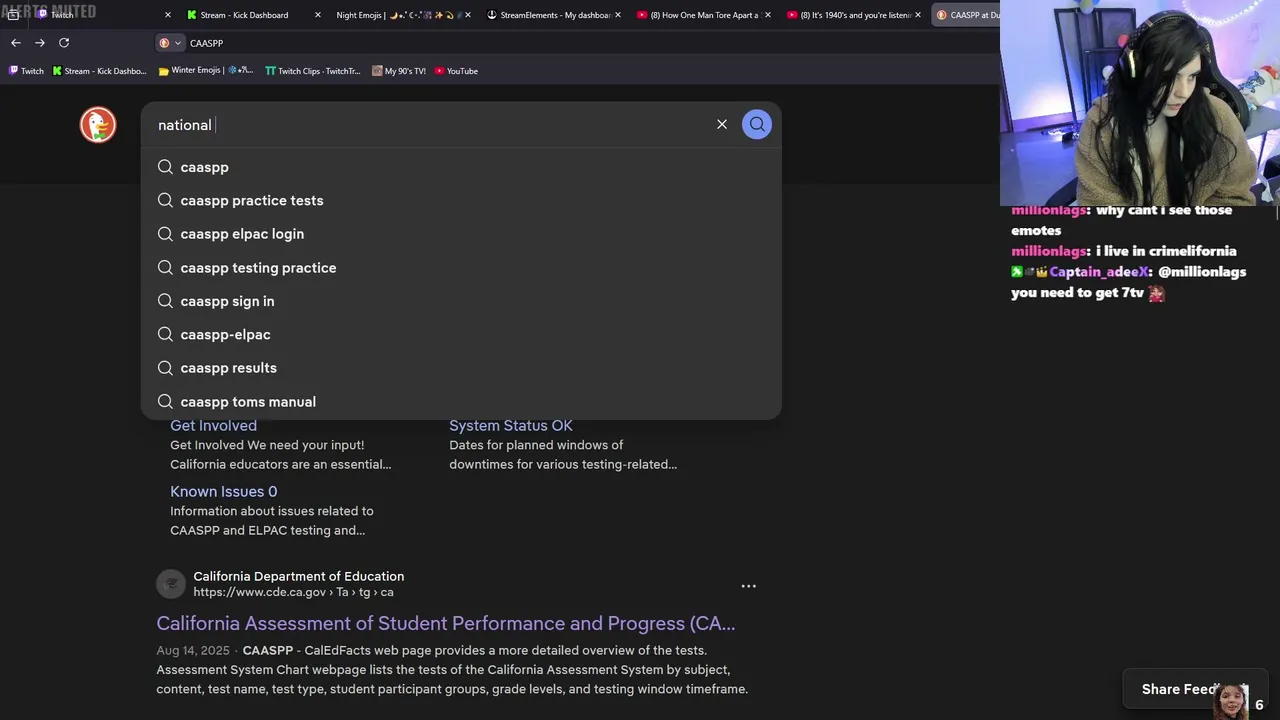Image resolution: width=1280 pixels, height=720 pixels.
Task: Open the 'Get Involved' link
Action: tap(213, 427)
